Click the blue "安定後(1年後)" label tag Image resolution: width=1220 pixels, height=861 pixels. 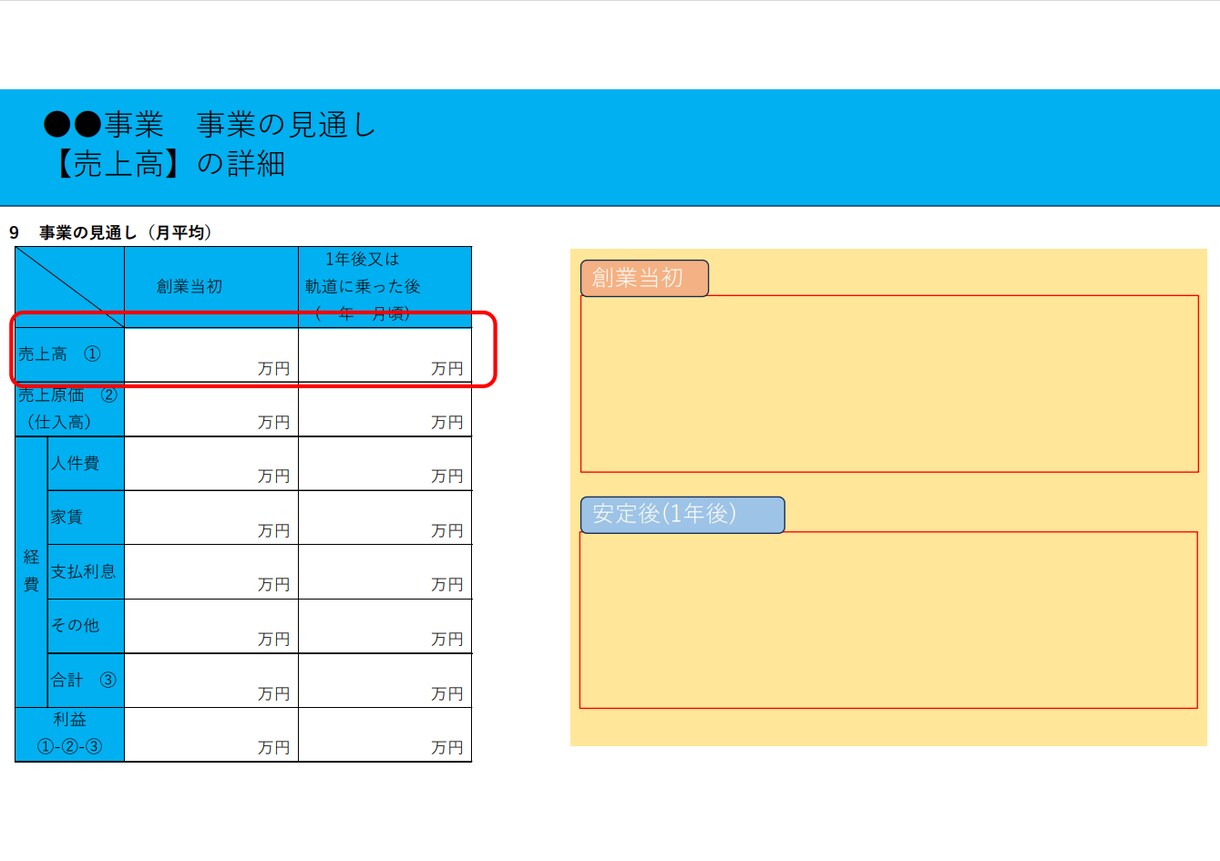pos(683,514)
